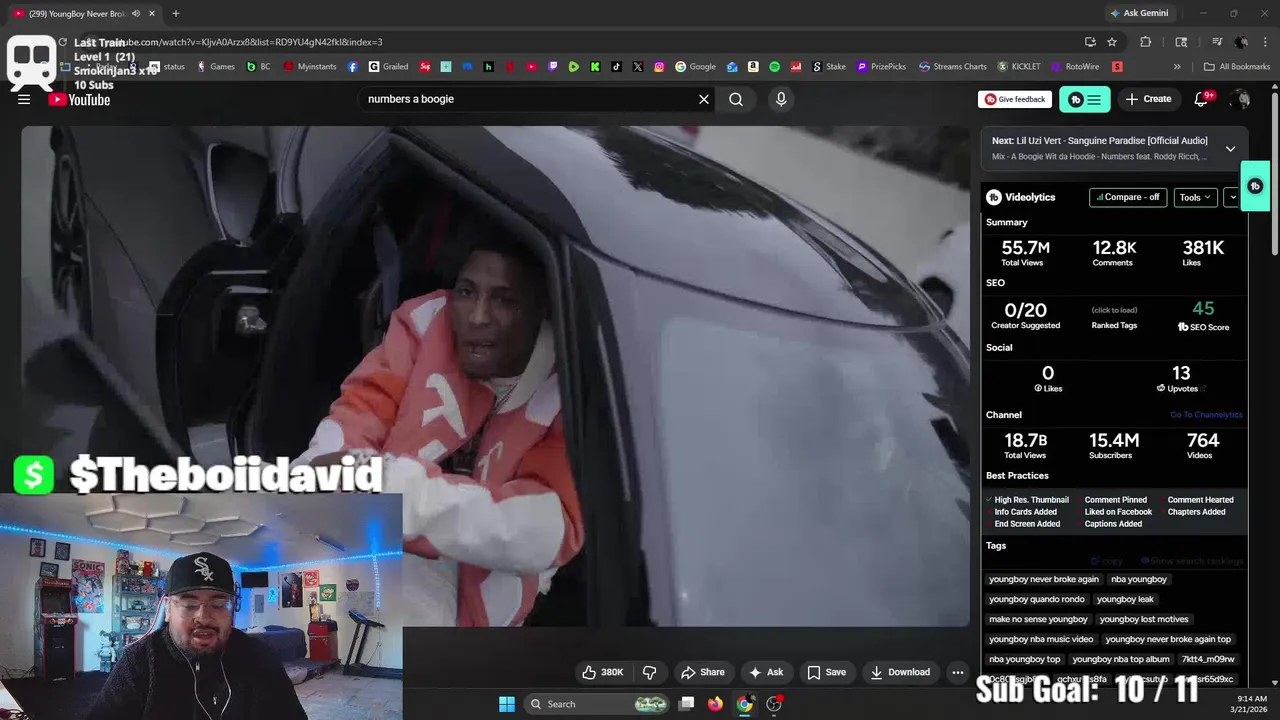Open the Twitch bookmark icon
Viewport: 1280px width, 720px height.
click(553, 67)
